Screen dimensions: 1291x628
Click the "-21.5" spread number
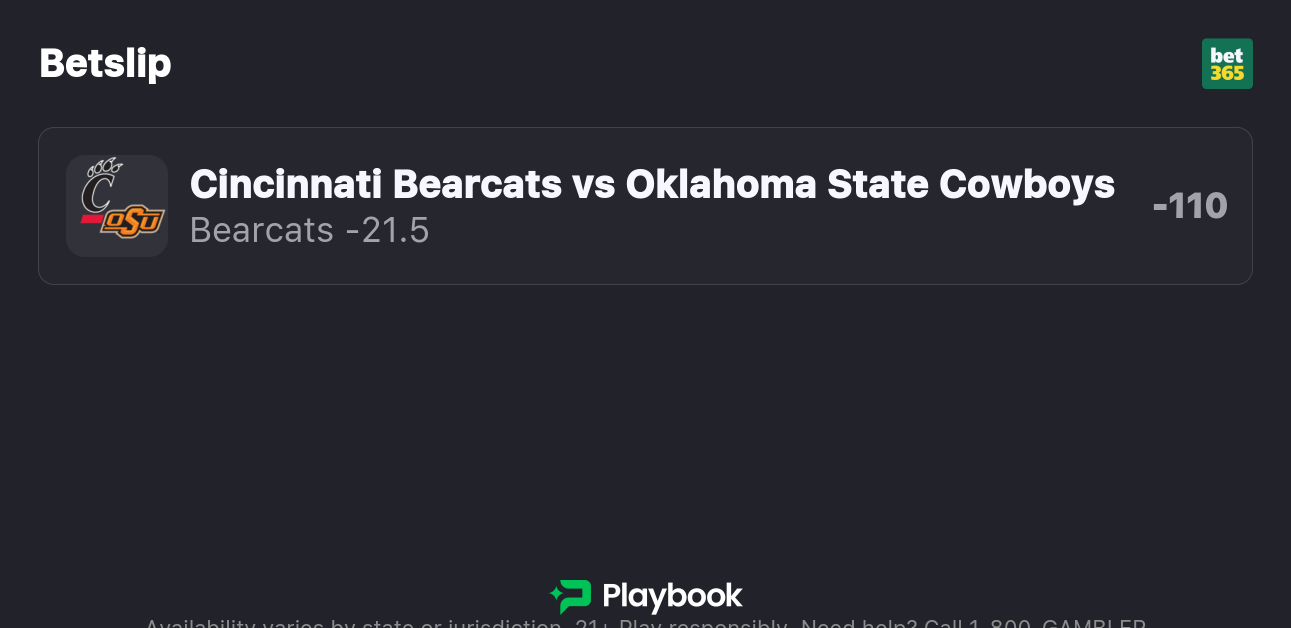[x=387, y=231]
